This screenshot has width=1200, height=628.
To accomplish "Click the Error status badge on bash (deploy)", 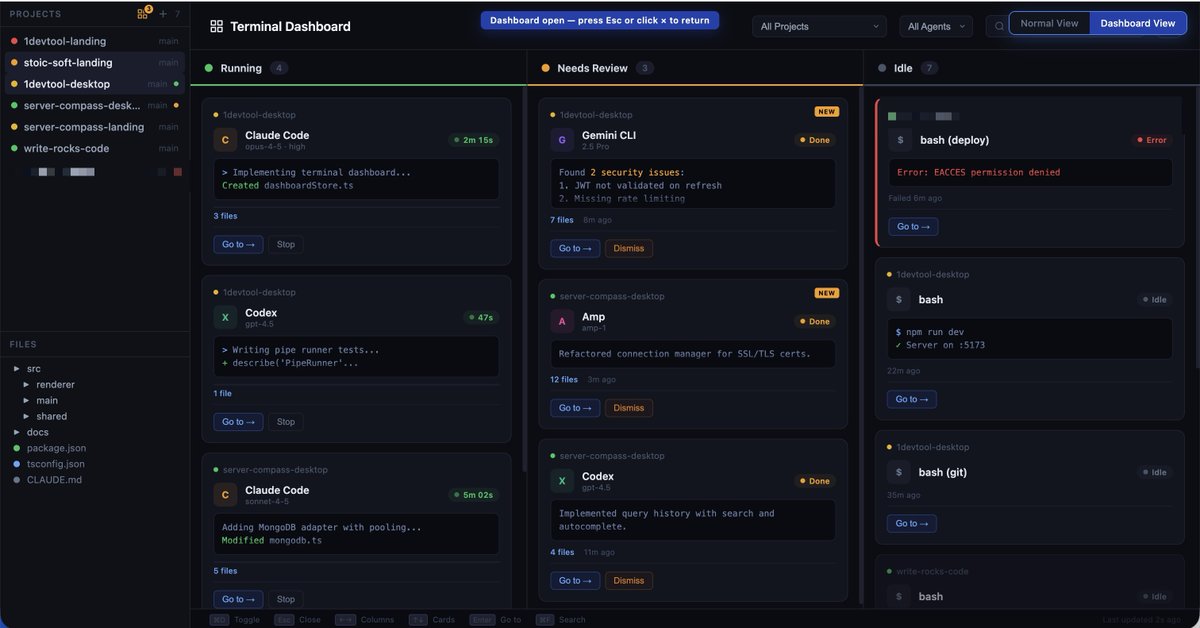I will click(1152, 140).
